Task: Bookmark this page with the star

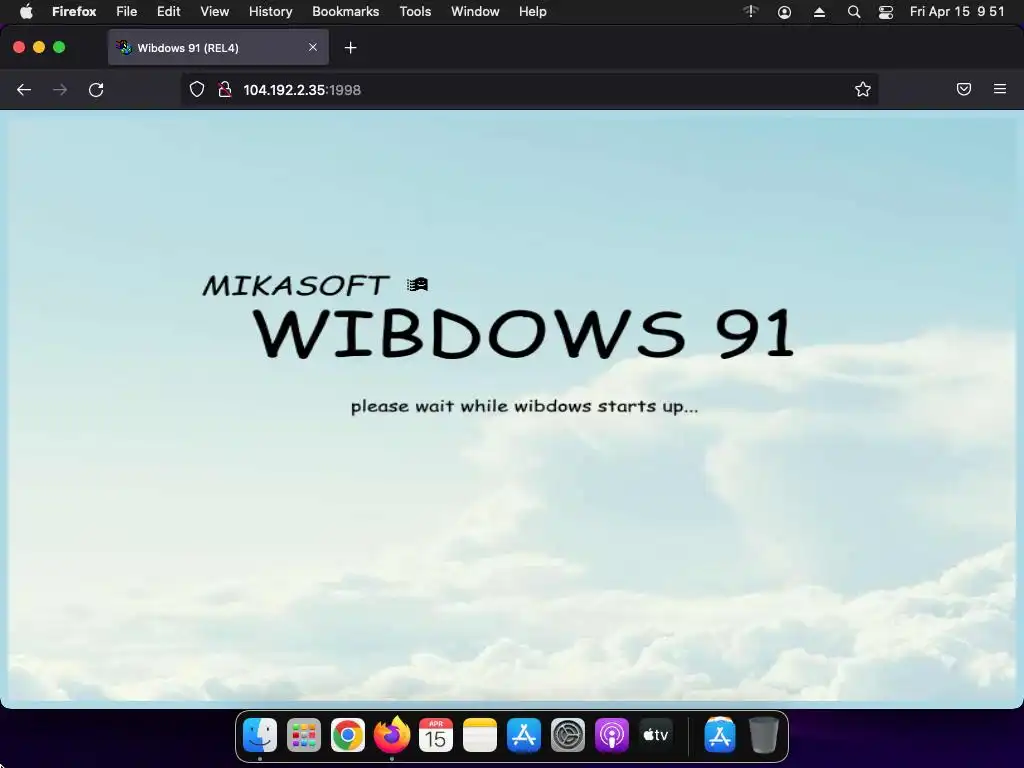Action: point(863,89)
